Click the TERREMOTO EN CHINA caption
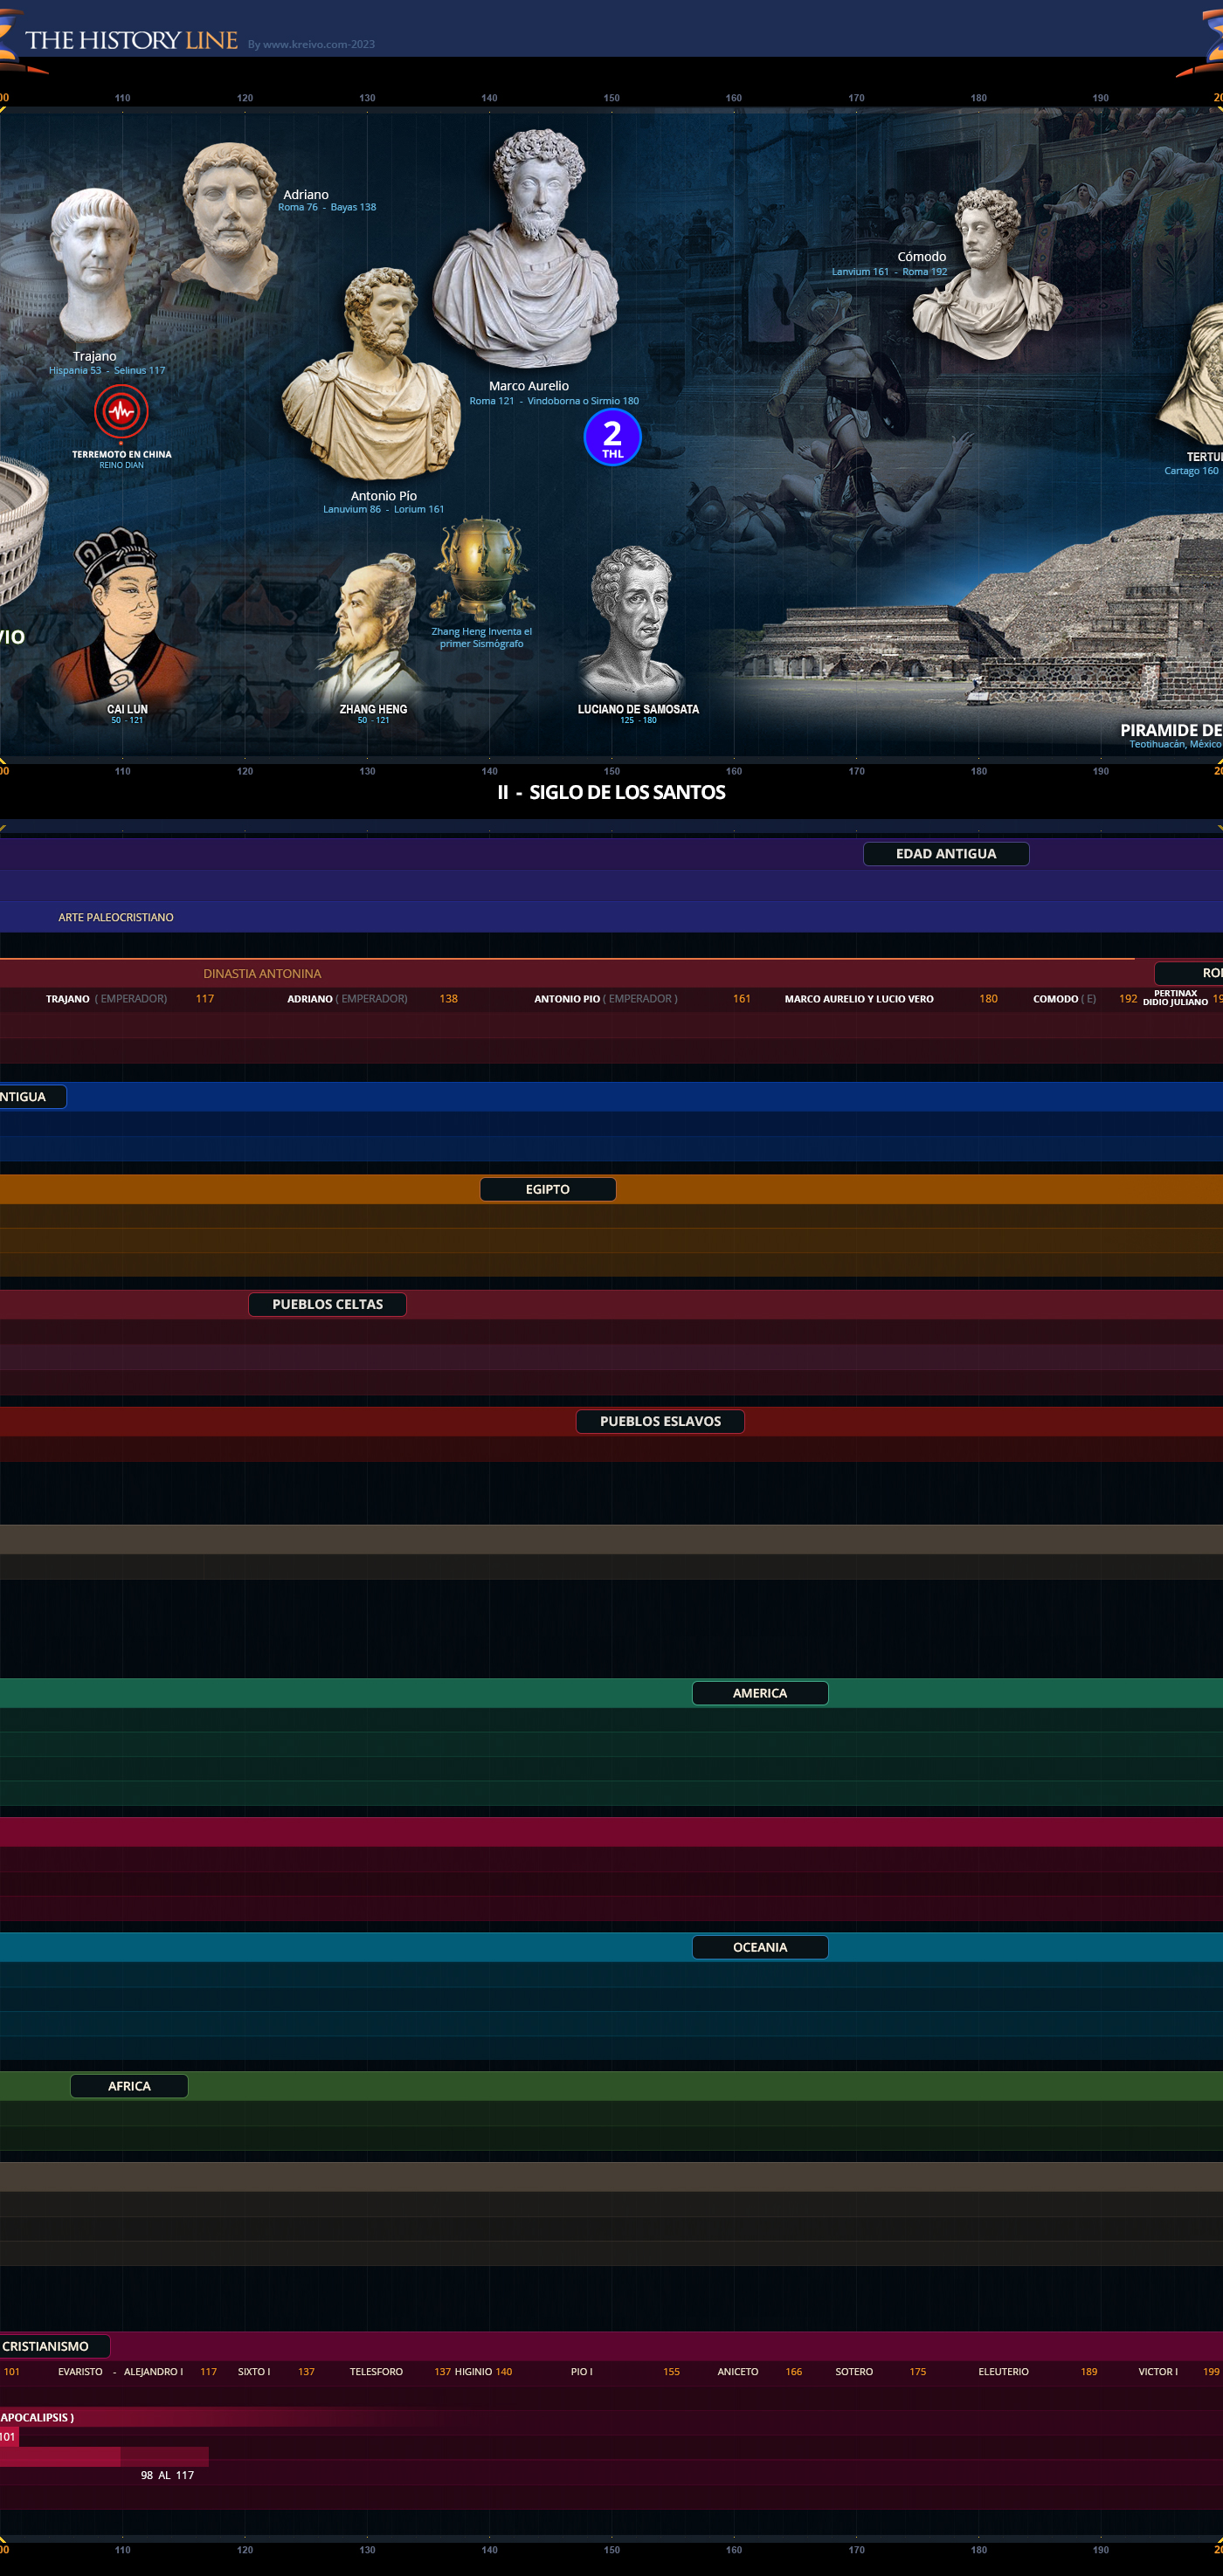This screenshot has width=1223, height=2576. [x=122, y=454]
